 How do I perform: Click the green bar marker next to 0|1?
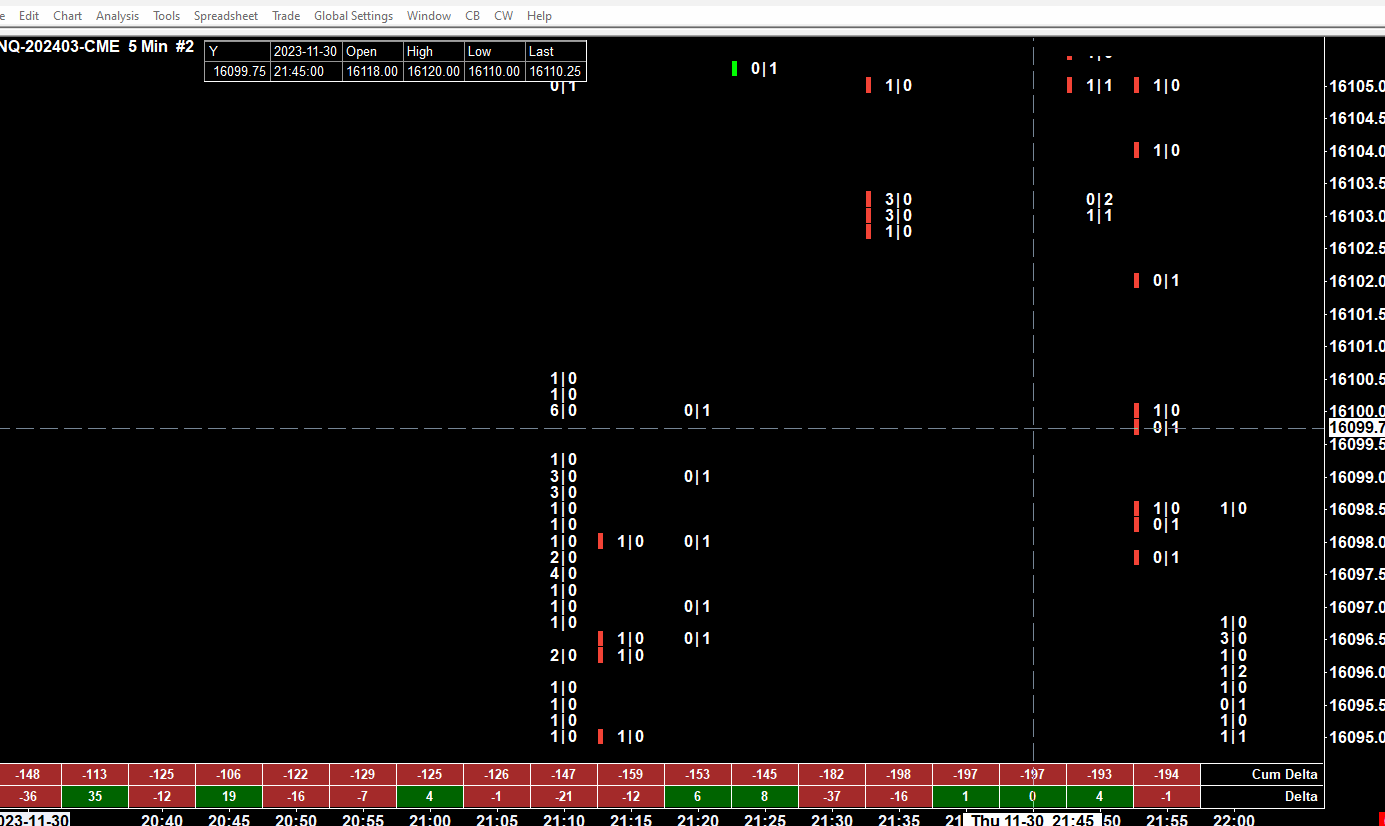pyautogui.click(x=735, y=68)
